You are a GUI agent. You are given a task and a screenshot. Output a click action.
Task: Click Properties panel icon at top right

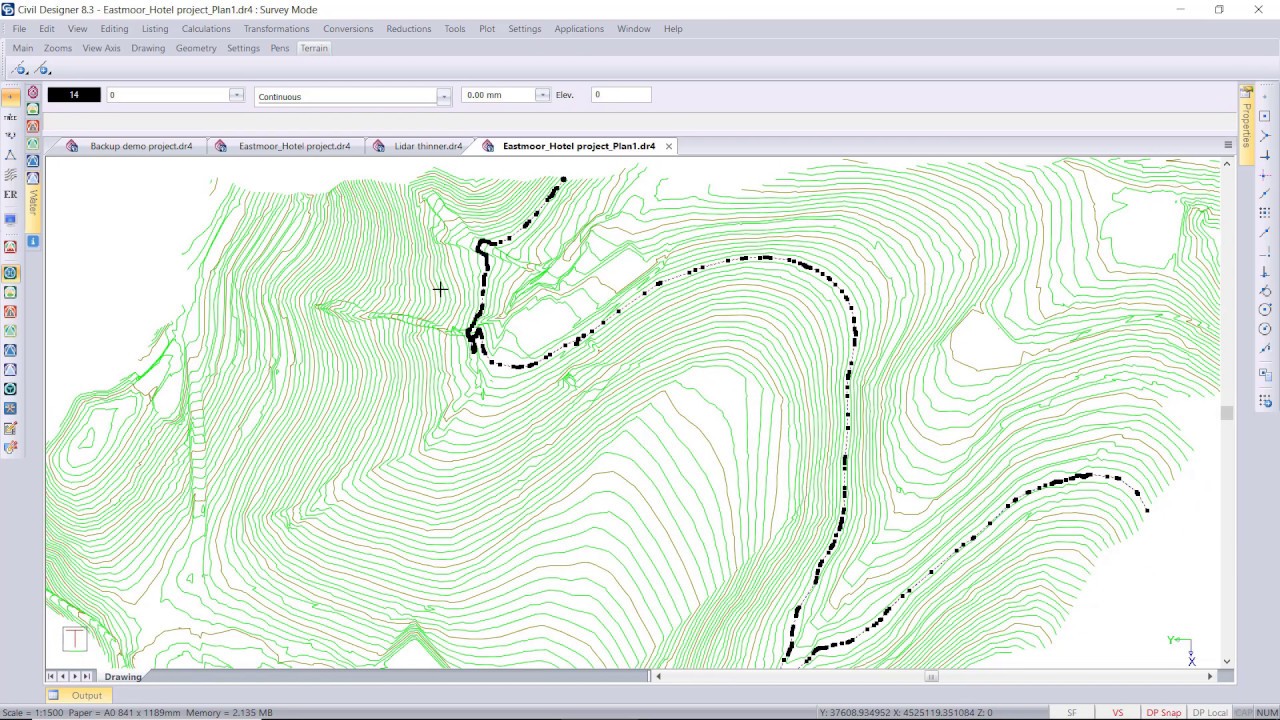1247,92
